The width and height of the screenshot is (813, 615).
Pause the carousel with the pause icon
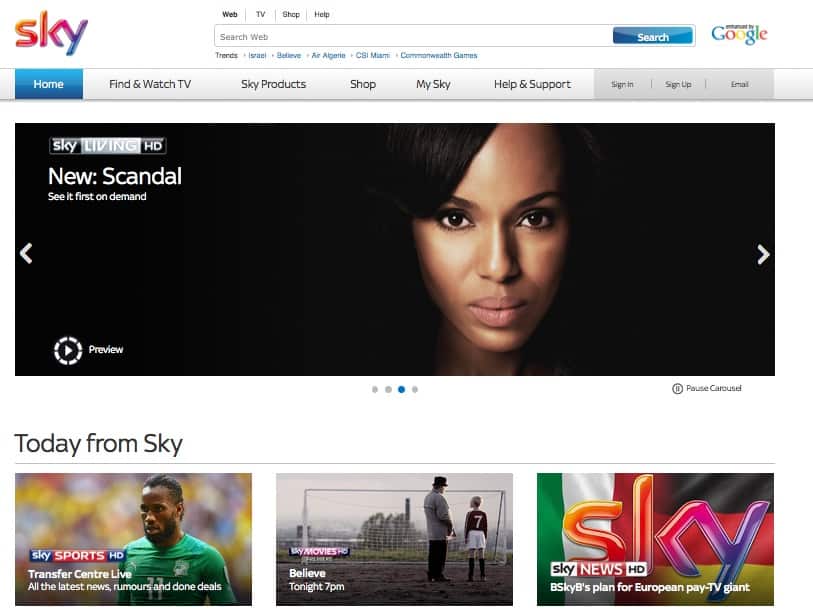point(677,388)
